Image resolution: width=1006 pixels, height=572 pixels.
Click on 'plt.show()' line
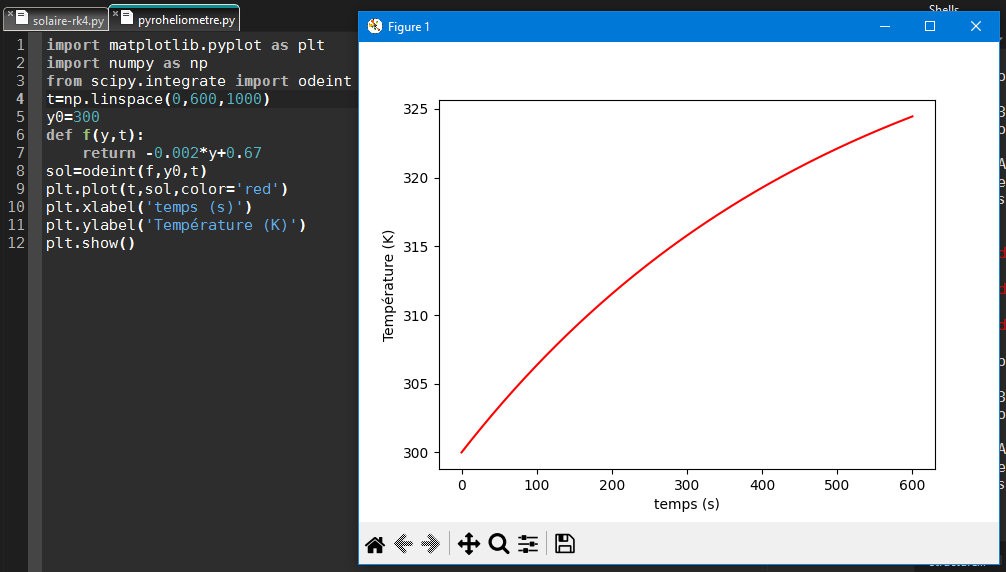coord(90,243)
